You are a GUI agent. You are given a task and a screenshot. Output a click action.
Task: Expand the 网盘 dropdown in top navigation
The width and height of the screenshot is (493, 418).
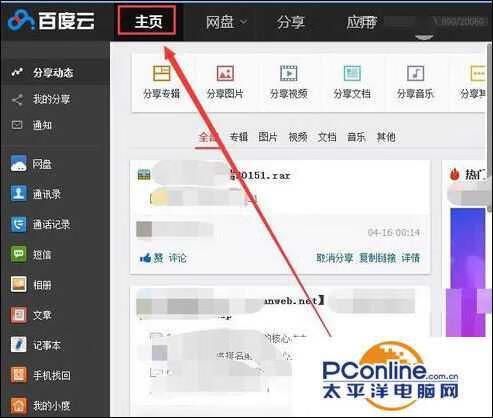226,22
